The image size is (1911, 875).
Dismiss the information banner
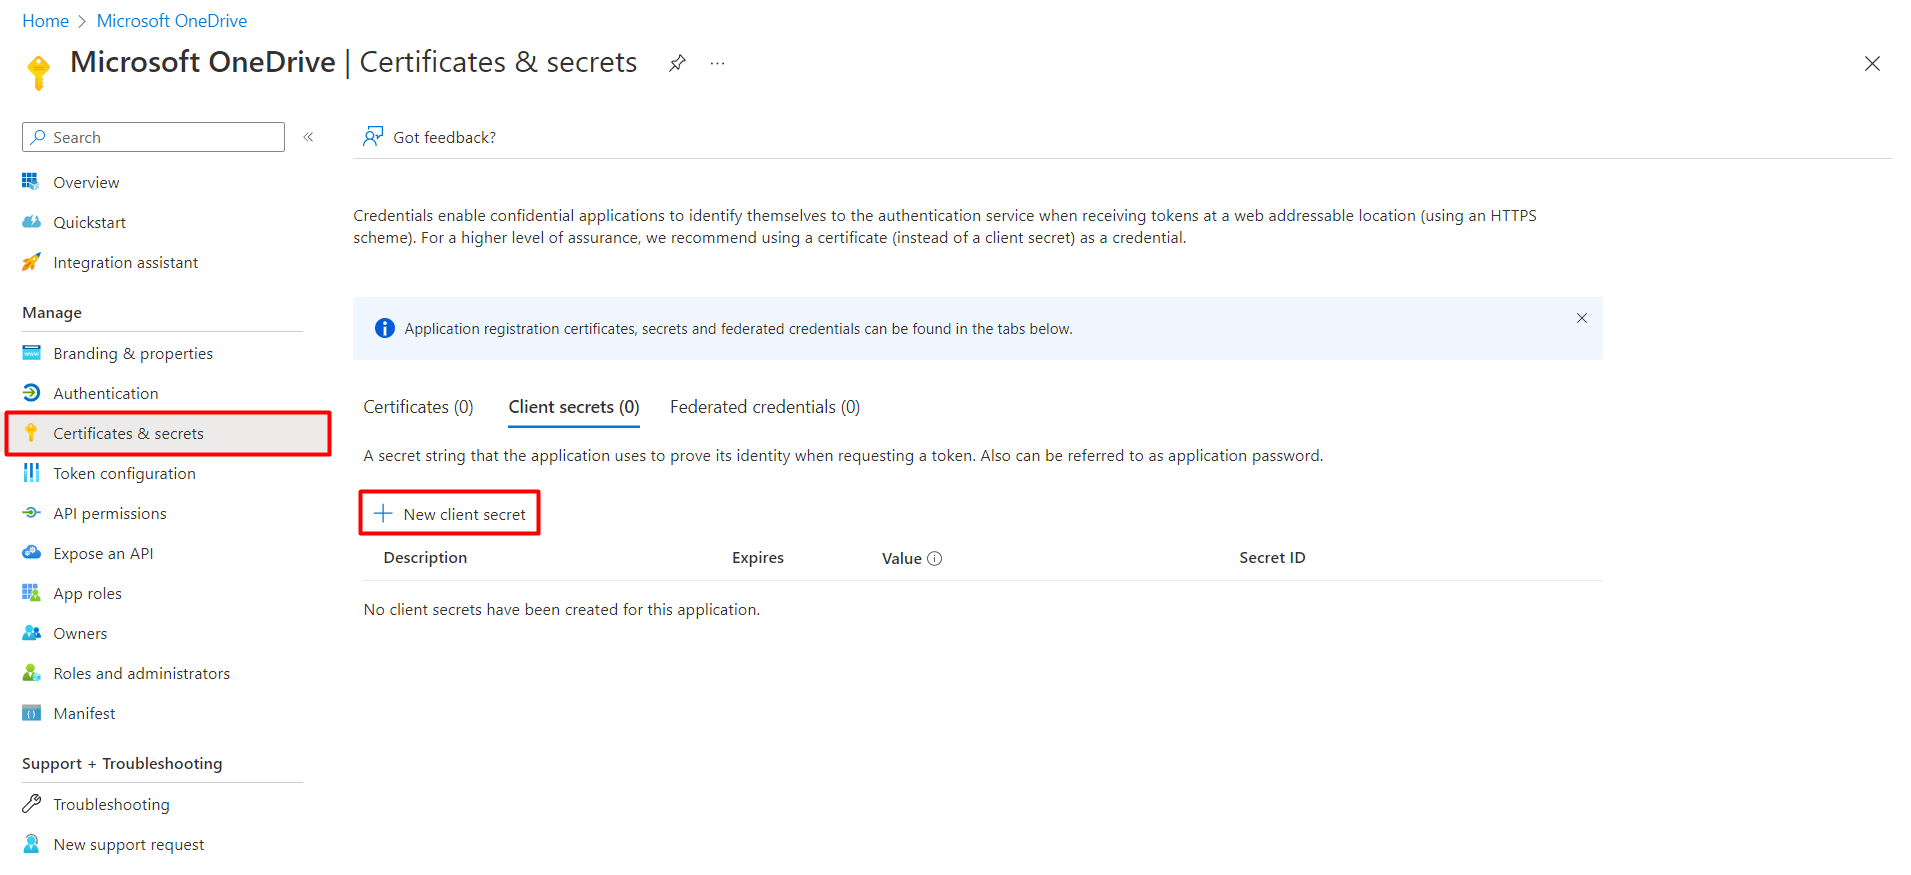[1582, 318]
